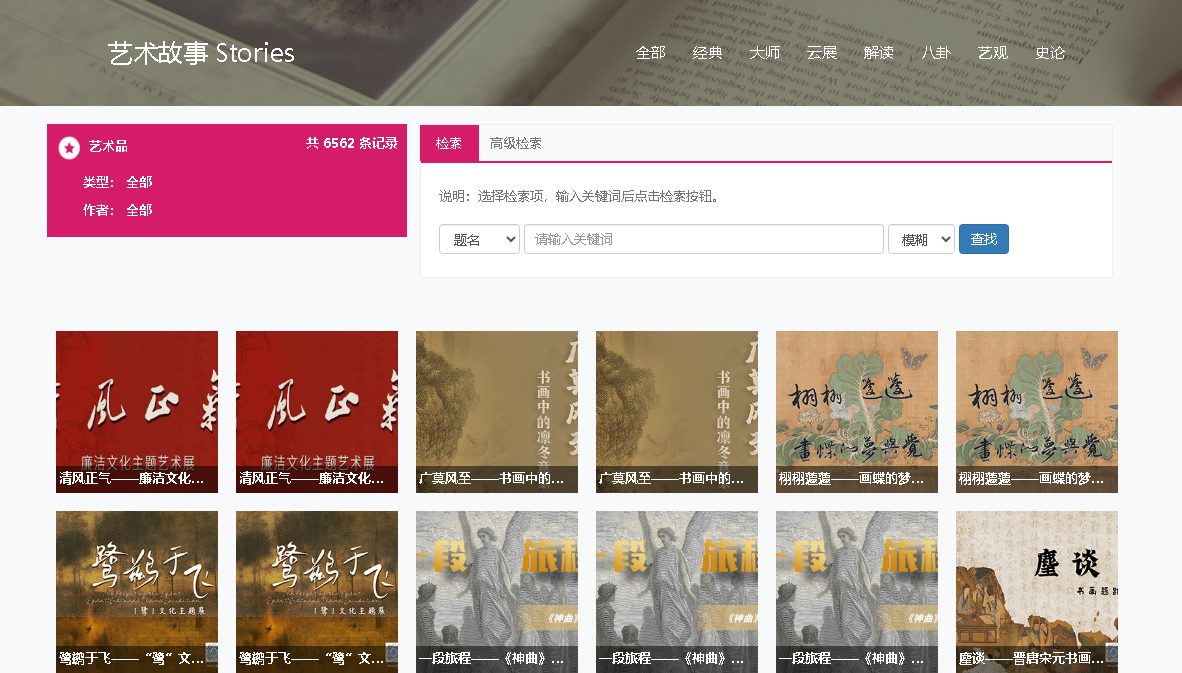Open the 大师 navigation item
This screenshot has height=673, width=1182.
pyautogui.click(x=764, y=53)
